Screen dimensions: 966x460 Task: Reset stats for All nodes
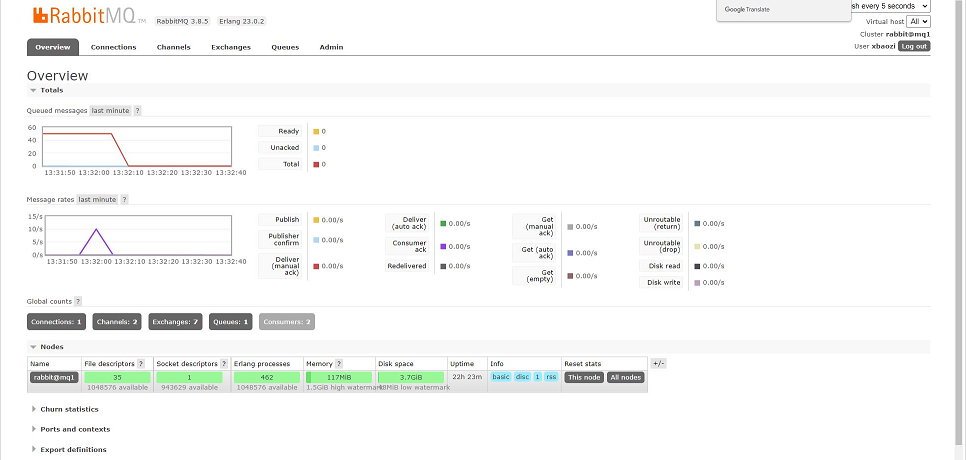(x=626, y=377)
